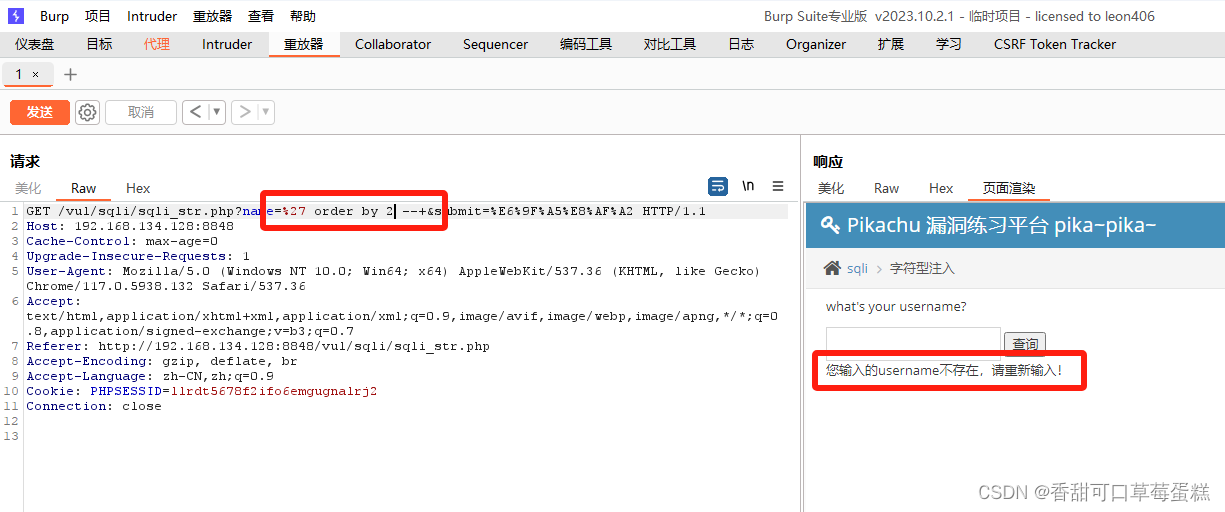Switch to the 日志 tab
The height and width of the screenshot is (512, 1225).
pyautogui.click(x=741, y=44)
